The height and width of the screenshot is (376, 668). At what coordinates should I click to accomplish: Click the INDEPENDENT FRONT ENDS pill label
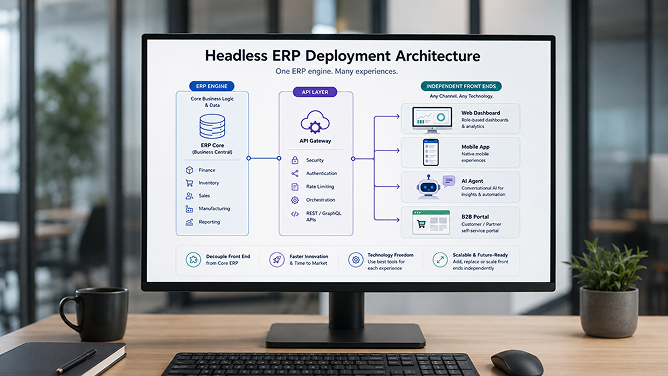(461, 86)
